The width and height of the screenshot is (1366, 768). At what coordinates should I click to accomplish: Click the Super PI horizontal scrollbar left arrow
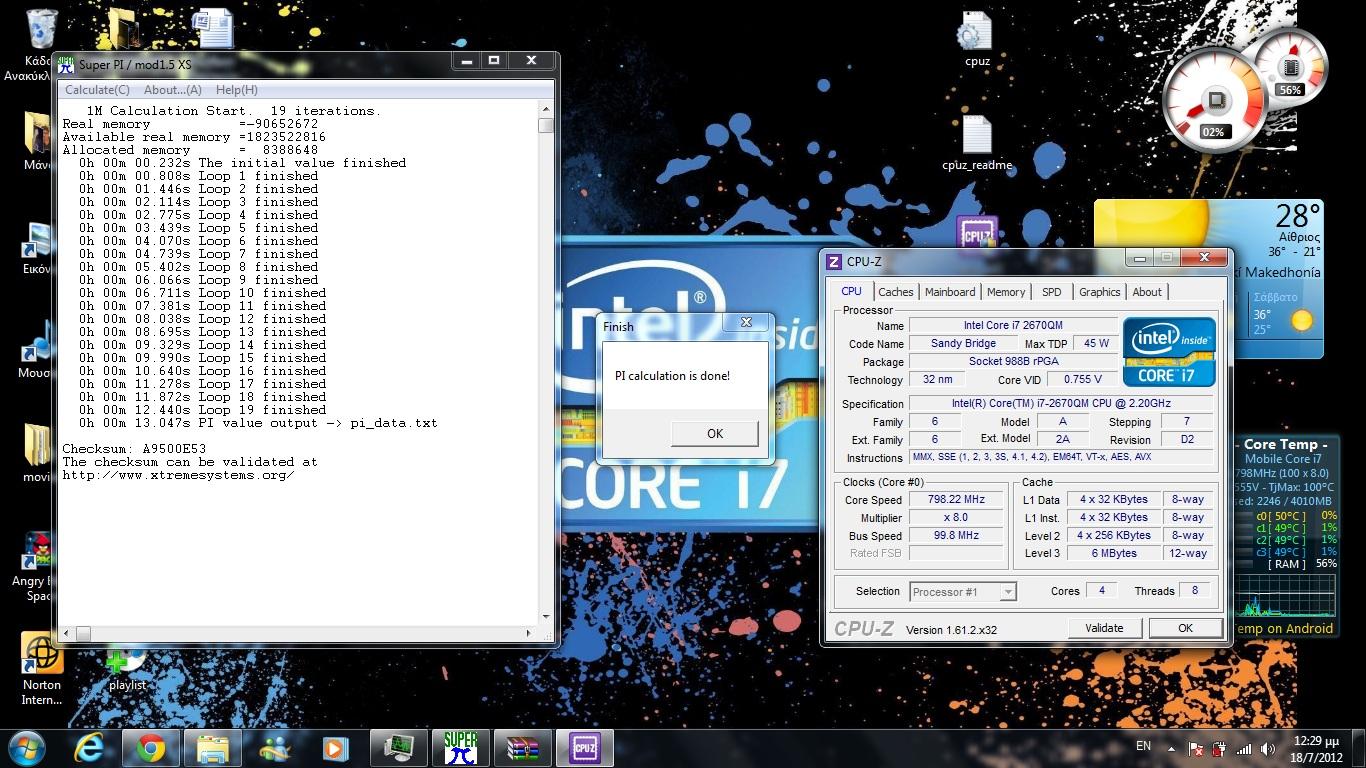coord(68,633)
